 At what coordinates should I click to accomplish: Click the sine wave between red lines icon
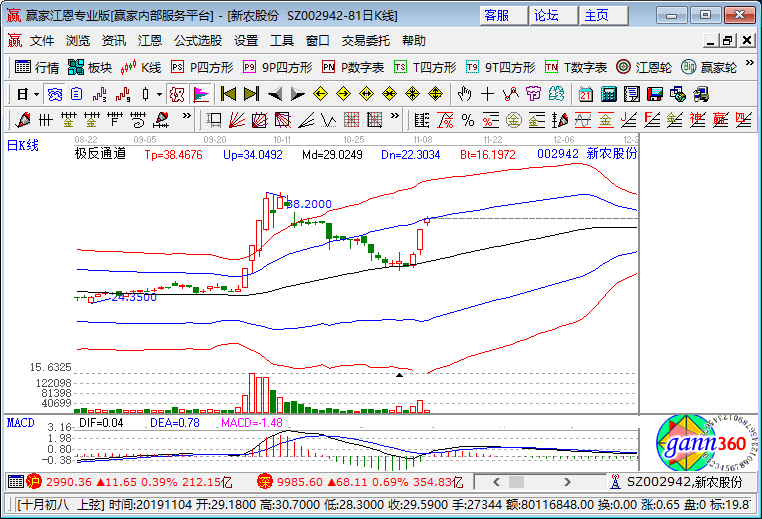tap(583, 120)
